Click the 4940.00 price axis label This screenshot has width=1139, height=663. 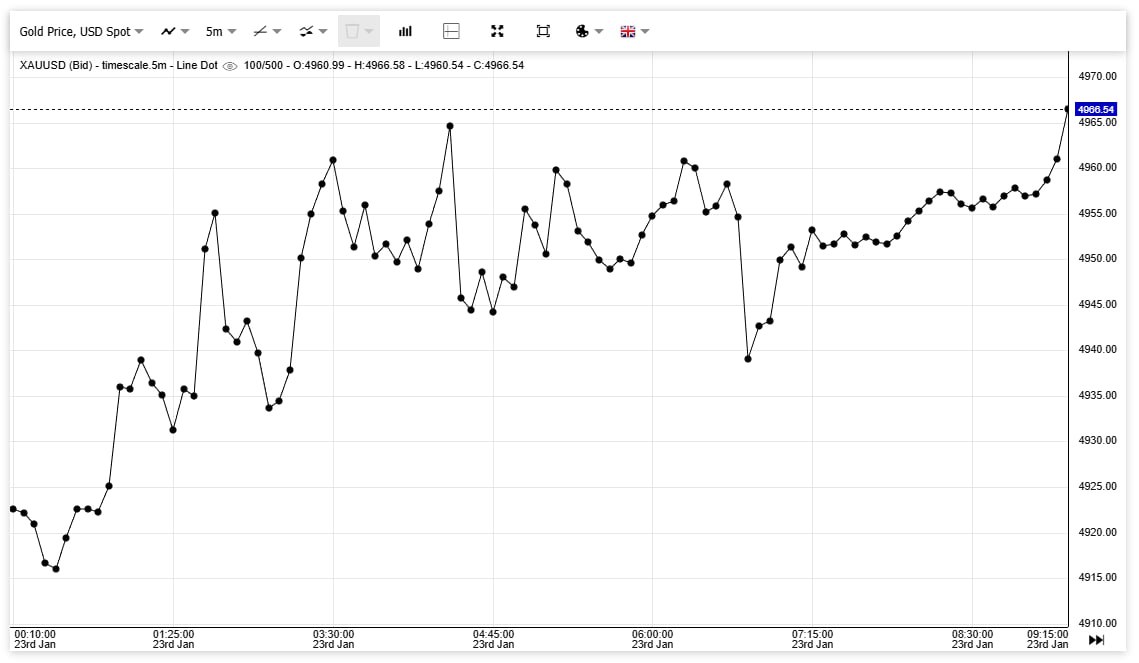pos(1096,350)
